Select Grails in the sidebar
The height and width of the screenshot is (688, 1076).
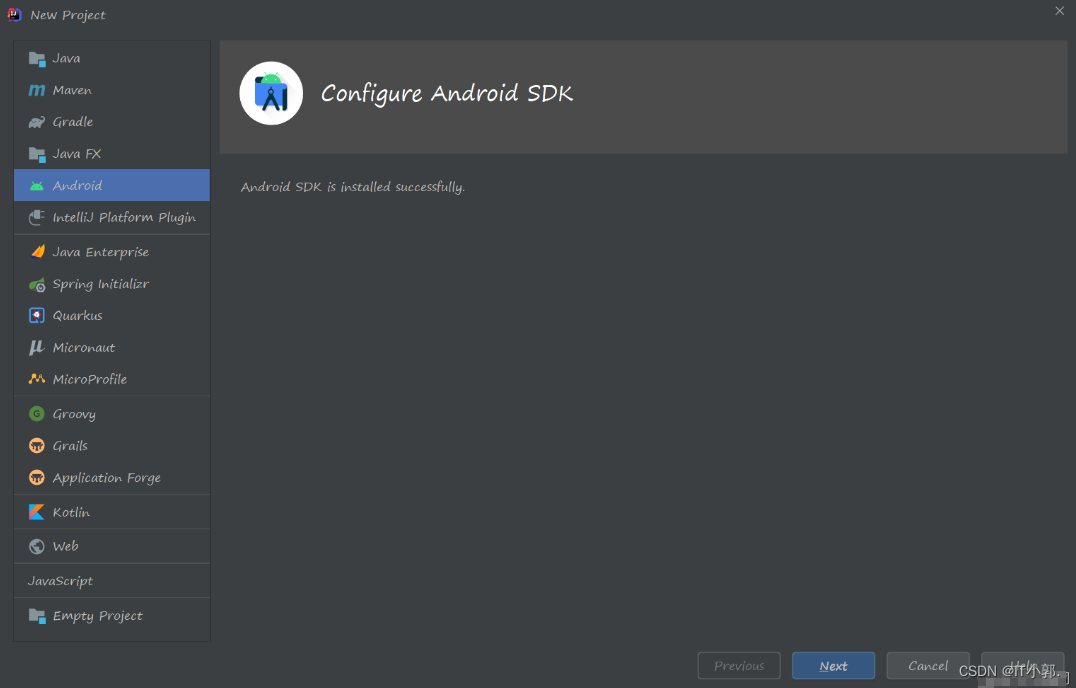coord(70,446)
